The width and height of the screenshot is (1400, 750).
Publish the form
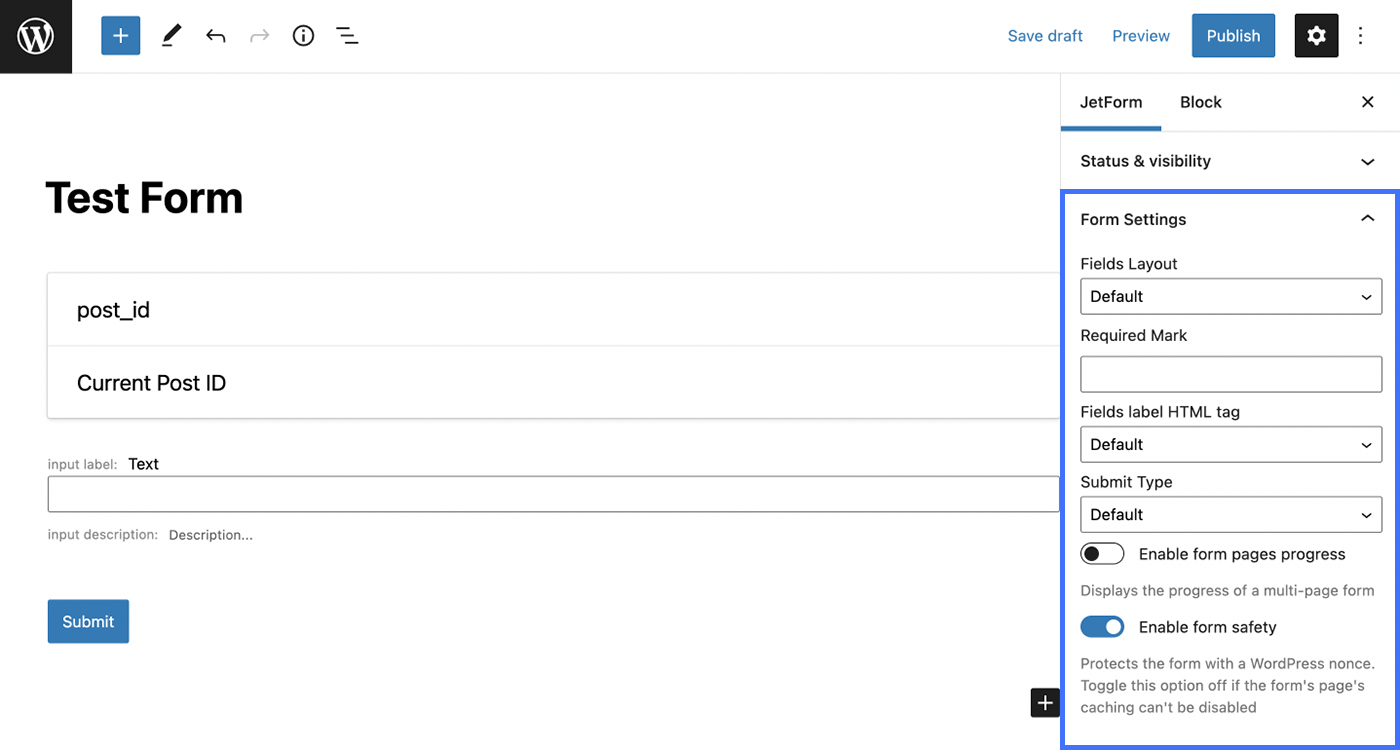(1233, 35)
